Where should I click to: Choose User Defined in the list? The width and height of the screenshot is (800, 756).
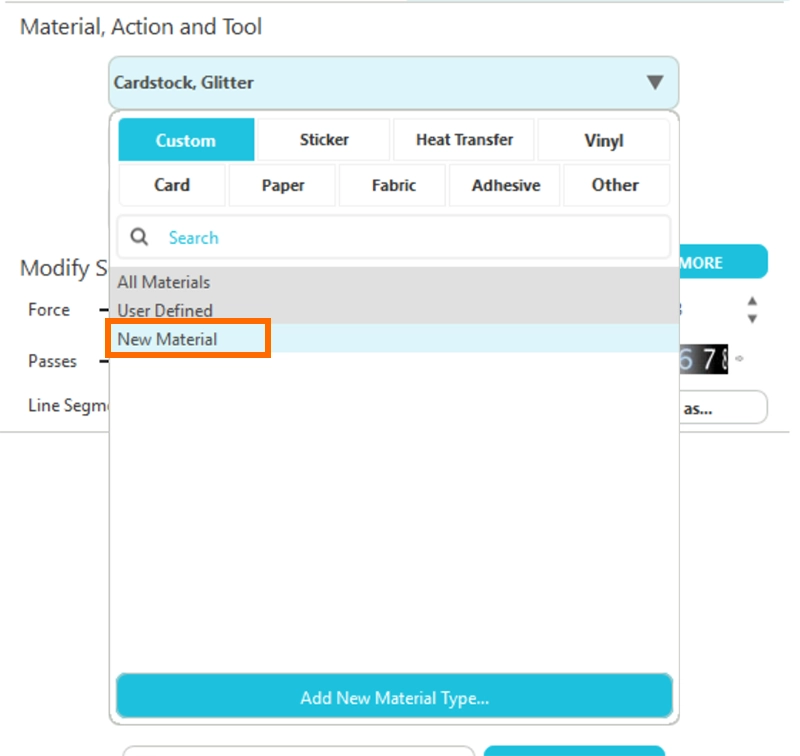point(165,310)
